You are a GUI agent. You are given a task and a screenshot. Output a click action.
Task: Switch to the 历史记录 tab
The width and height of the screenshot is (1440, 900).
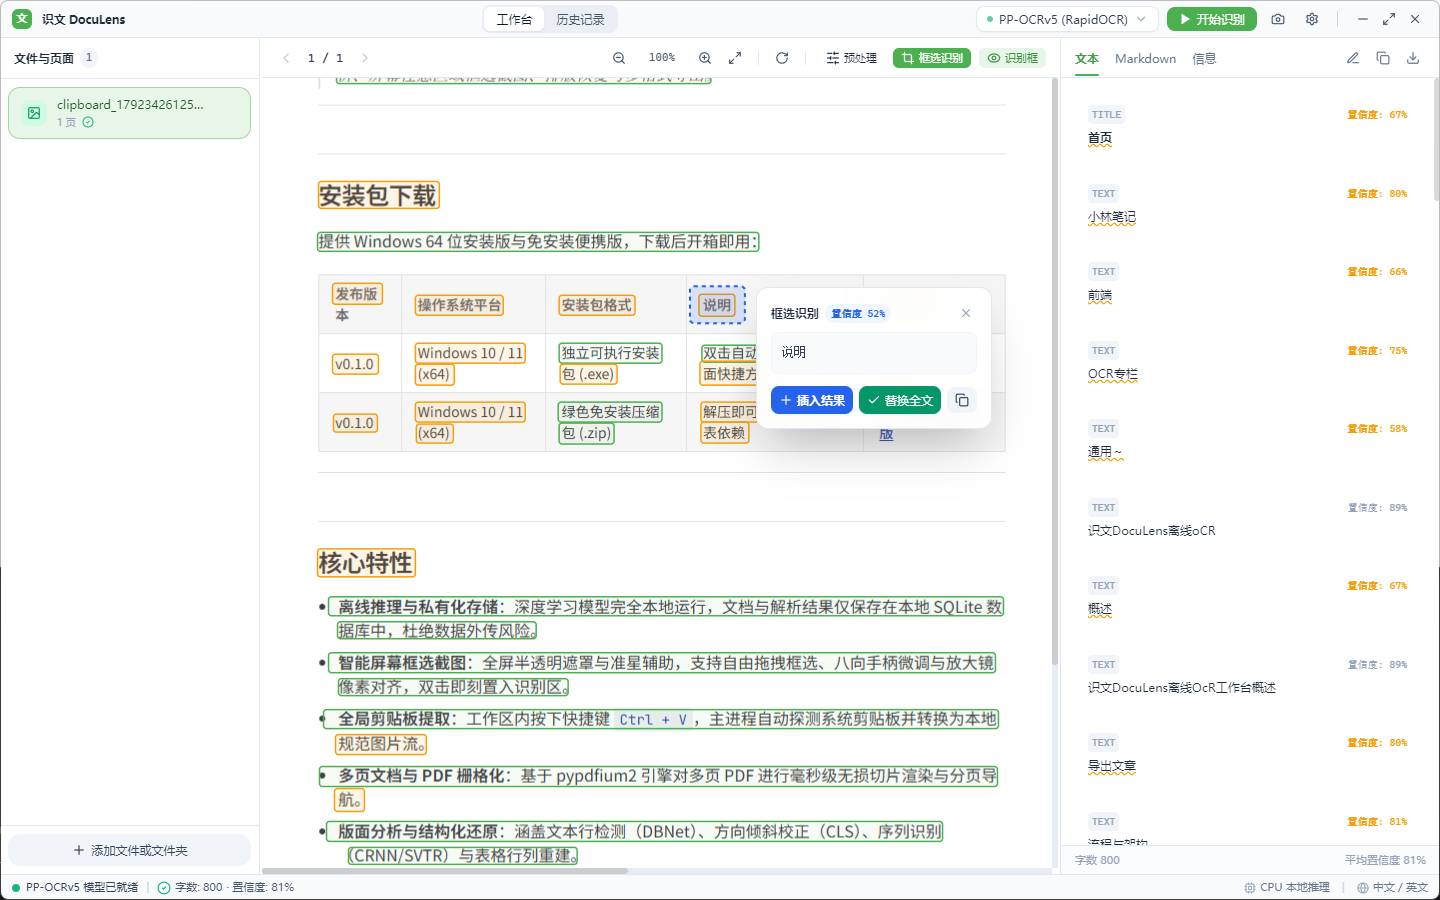click(x=580, y=19)
